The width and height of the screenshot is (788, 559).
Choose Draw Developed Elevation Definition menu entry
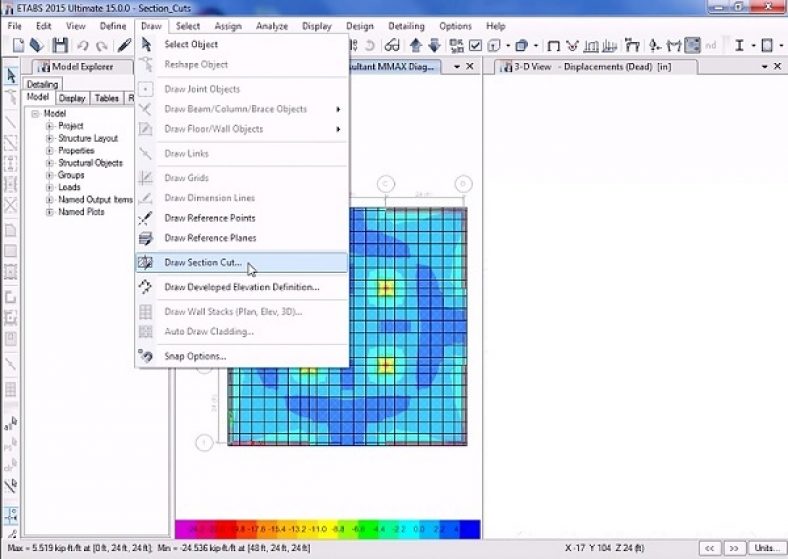pos(242,287)
